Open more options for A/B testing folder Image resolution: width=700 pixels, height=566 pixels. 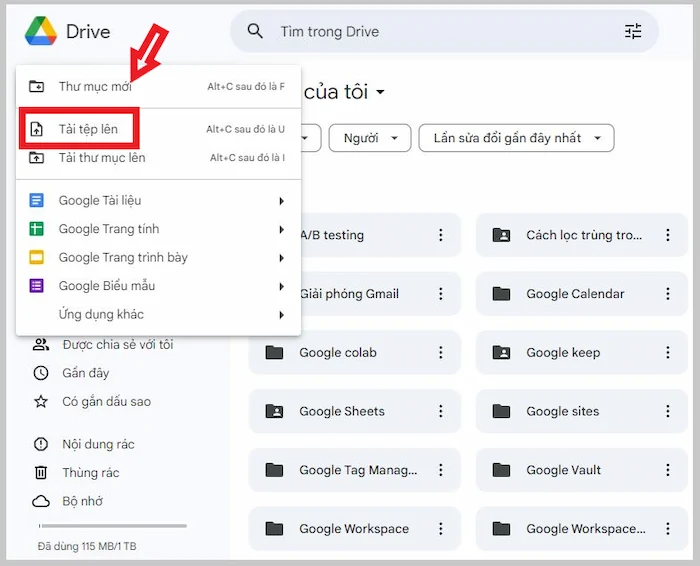click(441, 235)
